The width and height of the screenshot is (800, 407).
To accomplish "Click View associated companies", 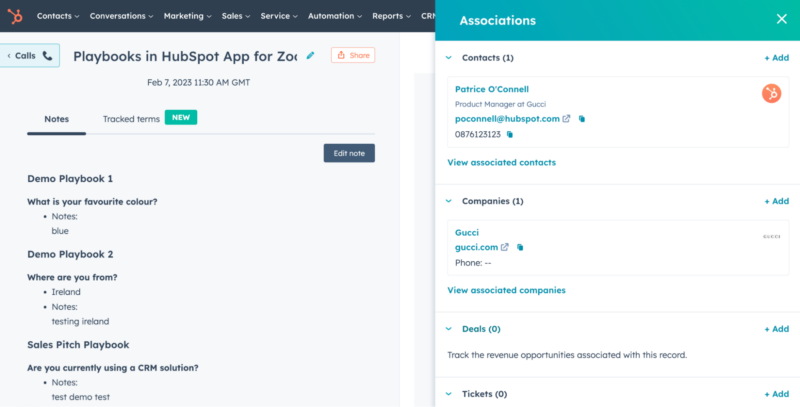I will click(x=507, y=290).
